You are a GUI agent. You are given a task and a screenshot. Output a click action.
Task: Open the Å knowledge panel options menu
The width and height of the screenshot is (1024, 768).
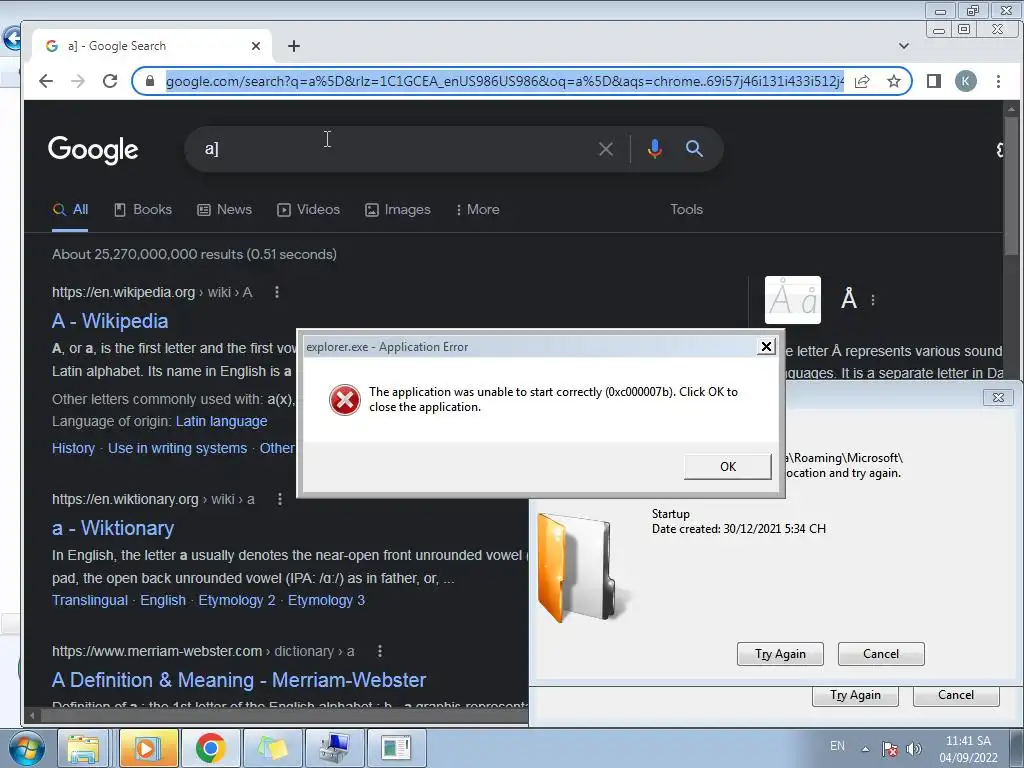(x=873, y=300)
